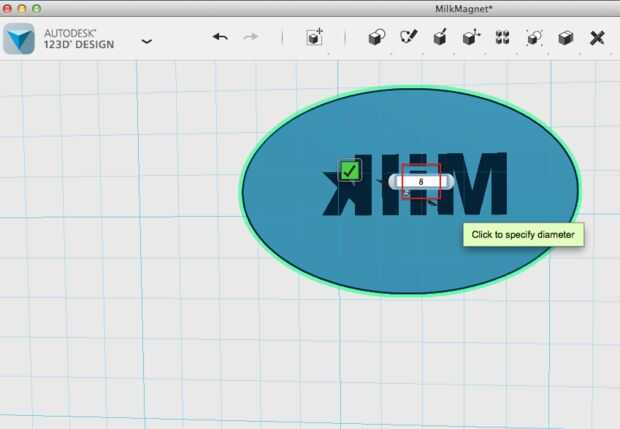Viewport: 620px width, 429px height.
Task: Click the greyed redo arrow
Action: pyautogui.click(x=251, y=37)
